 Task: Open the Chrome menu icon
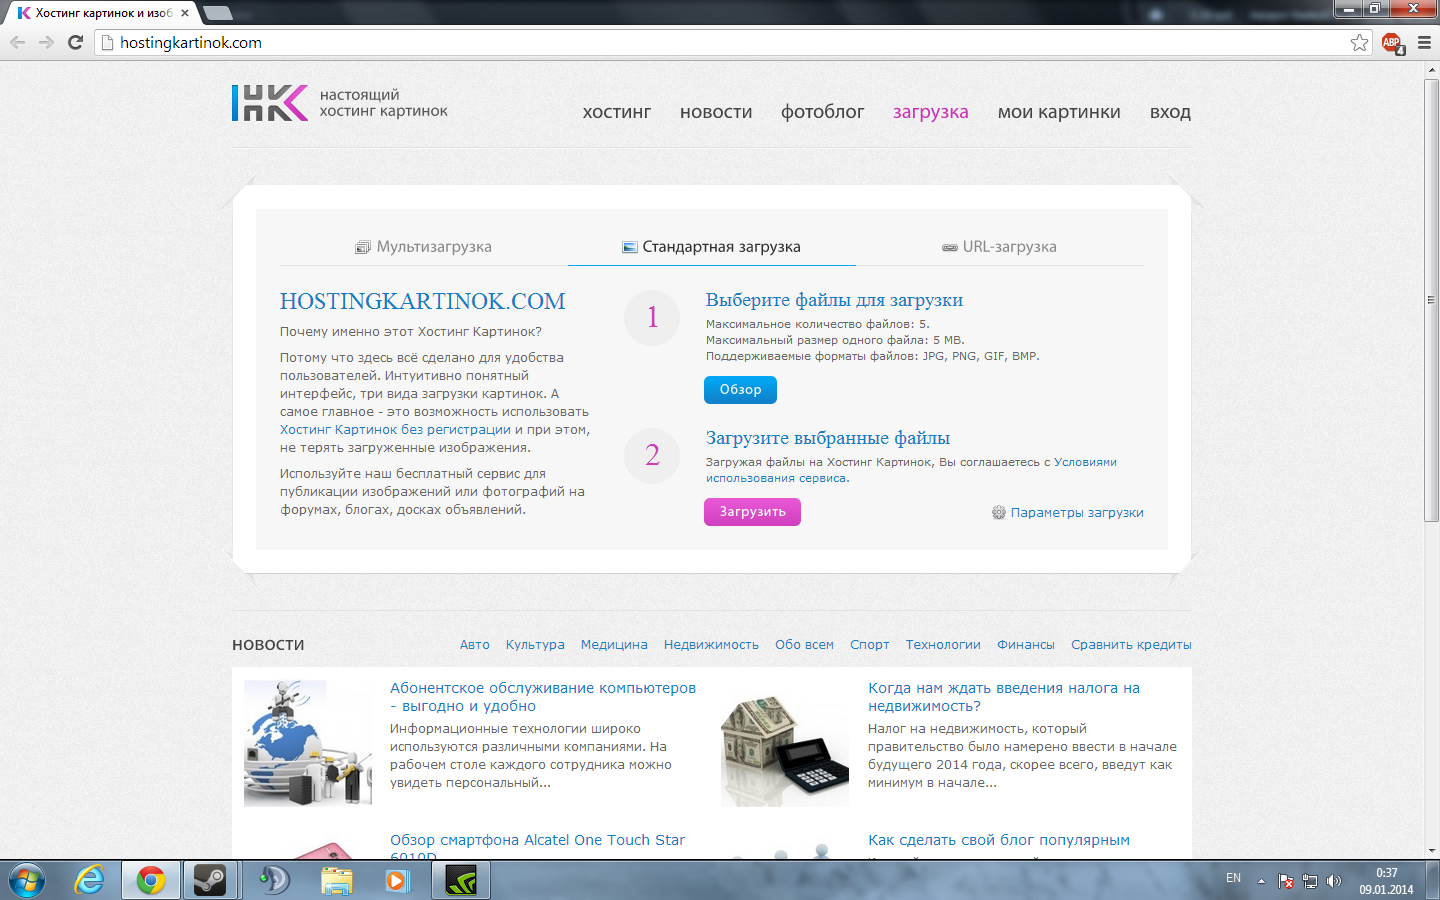tap(1424, 42)
